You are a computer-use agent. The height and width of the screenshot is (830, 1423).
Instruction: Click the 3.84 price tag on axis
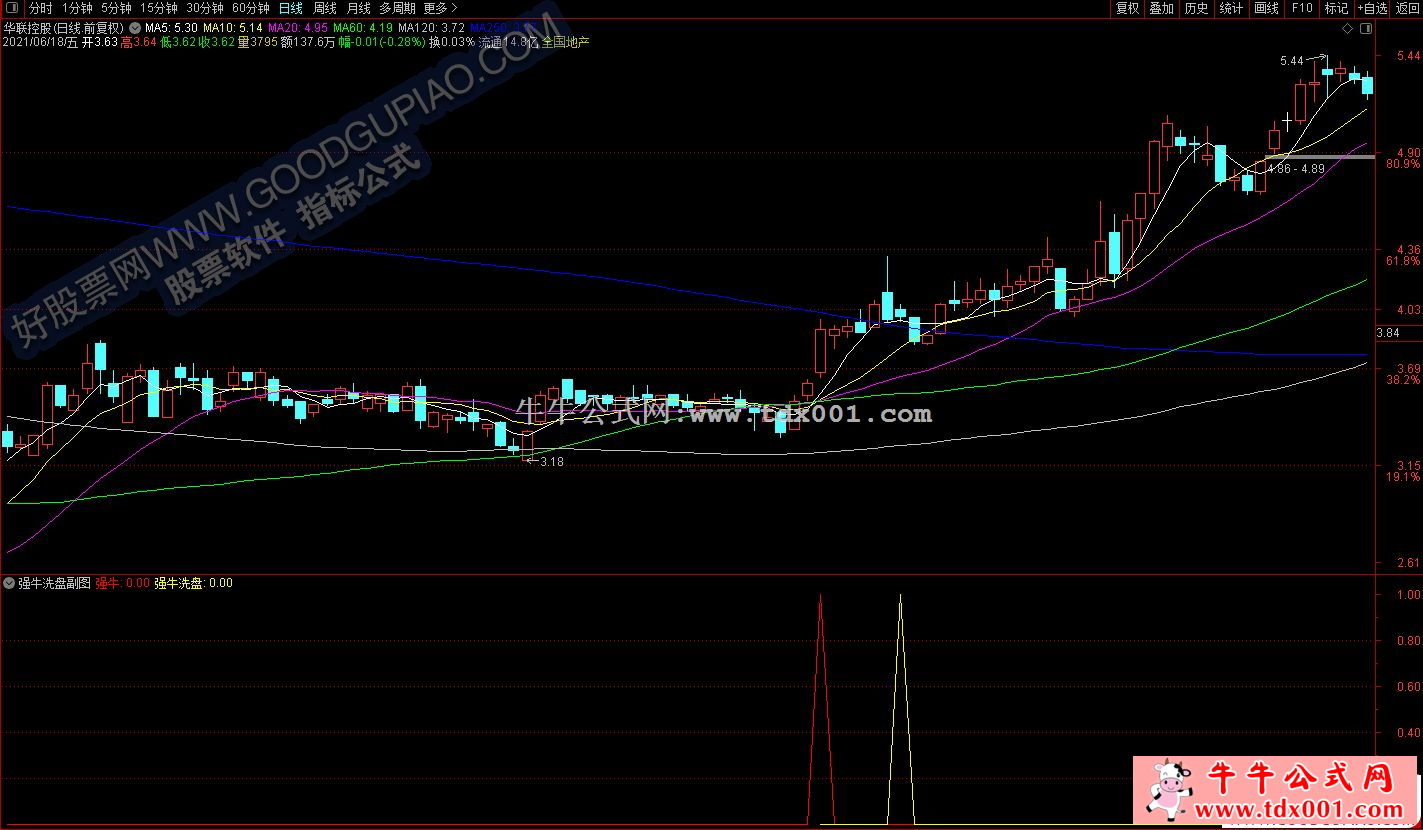1388,334
